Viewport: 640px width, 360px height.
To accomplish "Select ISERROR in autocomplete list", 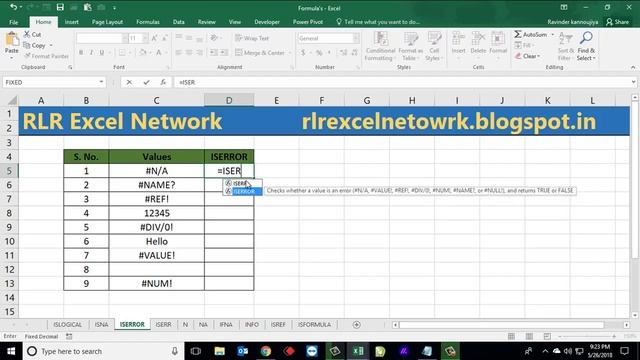I will (x=243, y=191).
